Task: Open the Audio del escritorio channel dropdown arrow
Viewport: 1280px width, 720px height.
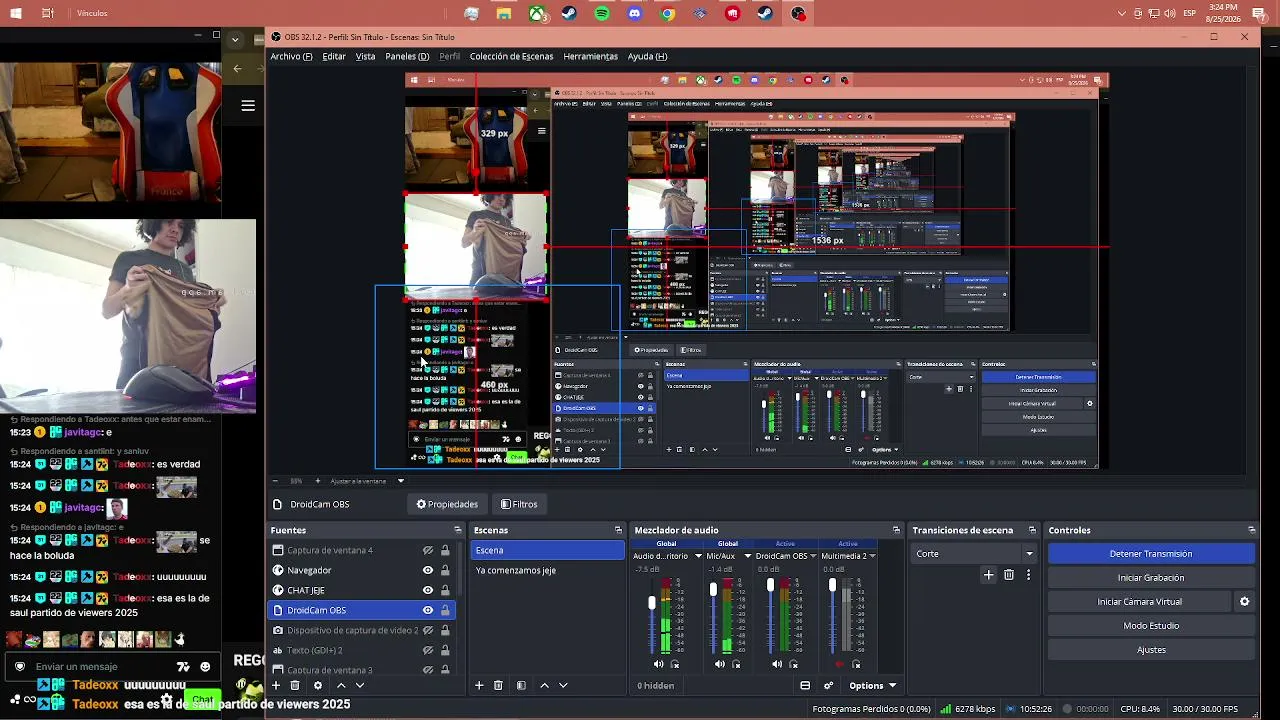Action: (x=698, y=556)
